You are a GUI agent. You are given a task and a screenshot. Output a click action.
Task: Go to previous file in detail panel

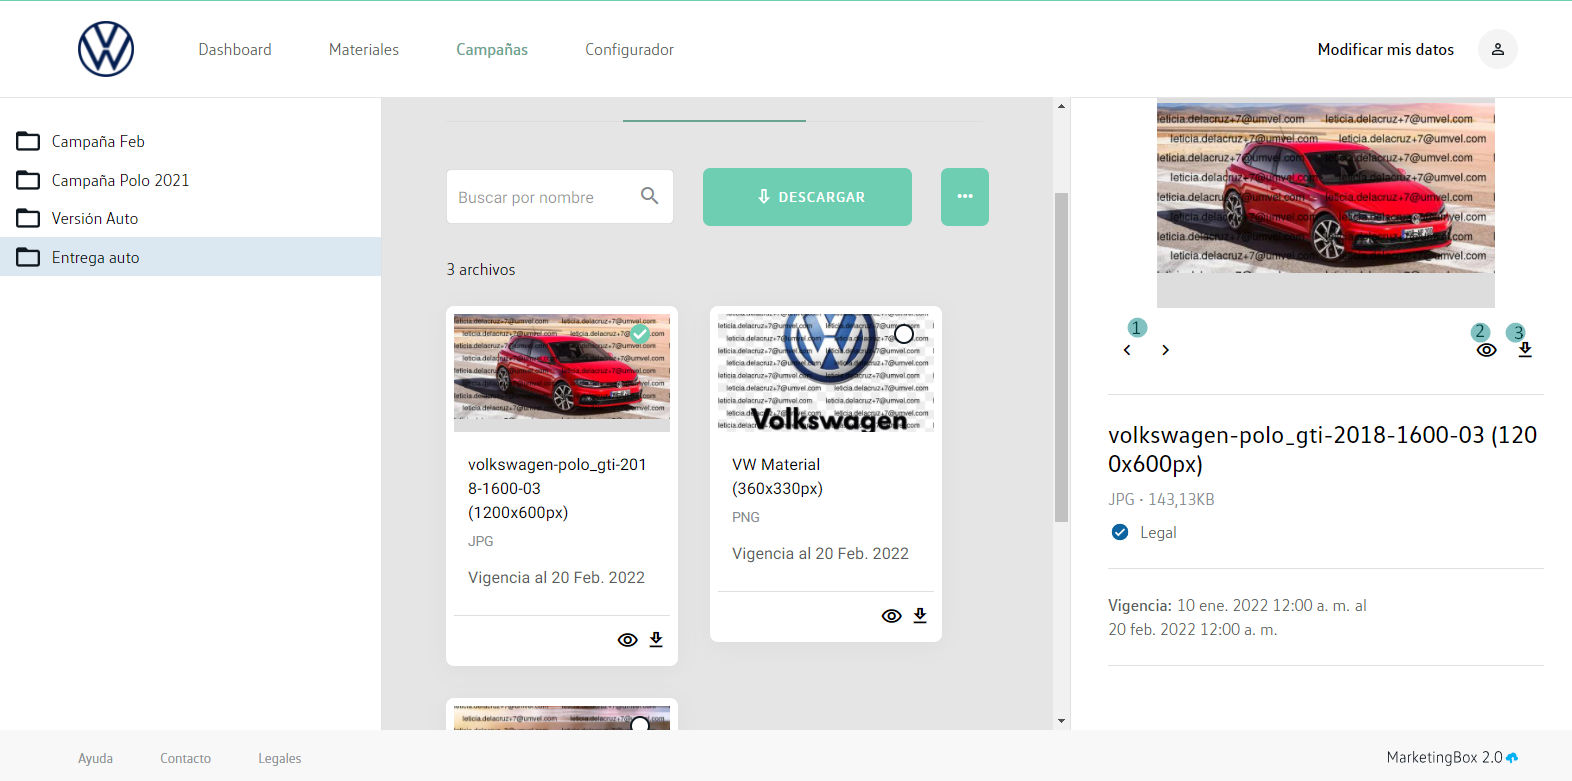(x=1127, y=350)
